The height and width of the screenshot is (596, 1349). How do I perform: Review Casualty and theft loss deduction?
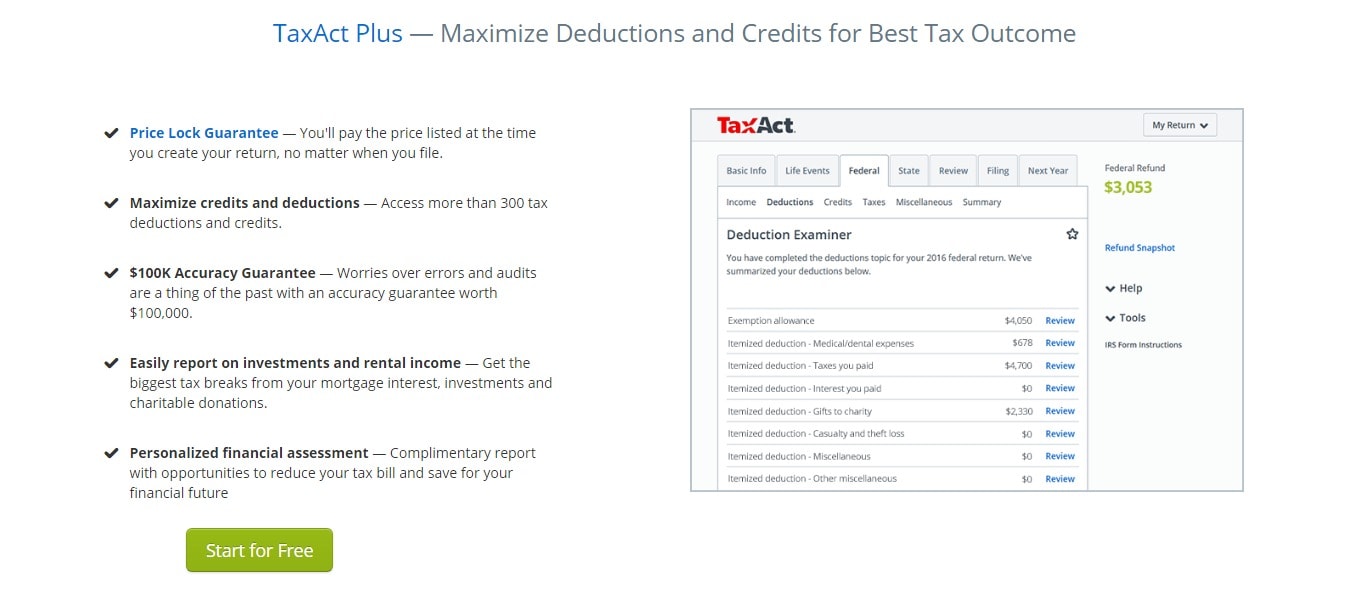(x=1060, y=434)
